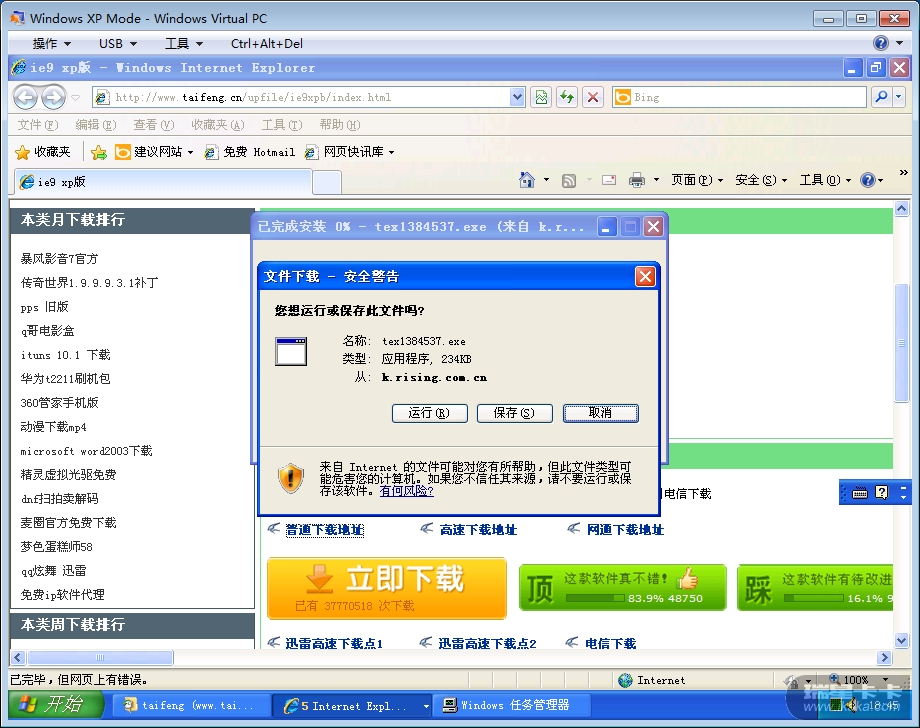Image resolution: width=920 pixels, height=728 pixels.
Task: Click the Windows 任务管理器 taskbar item
Action: tap(510, 705)
